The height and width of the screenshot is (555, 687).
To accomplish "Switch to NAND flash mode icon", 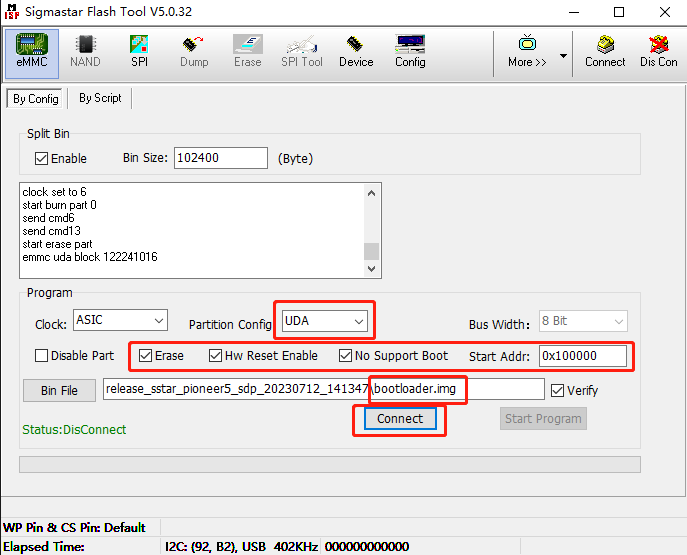I will tap(85, 51).
